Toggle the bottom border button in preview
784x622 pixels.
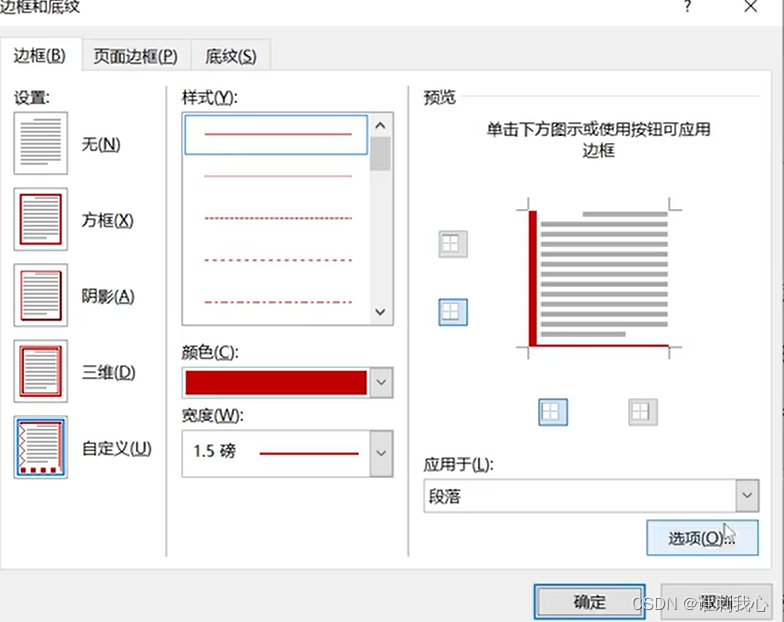pyautogui.click(x=453, y=312)
